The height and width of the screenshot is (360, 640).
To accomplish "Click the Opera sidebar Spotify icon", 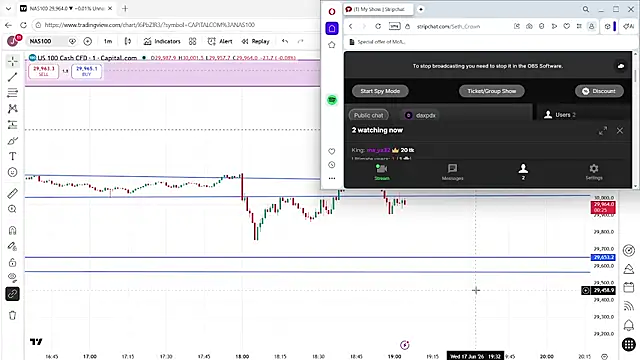I will [332, 100].
